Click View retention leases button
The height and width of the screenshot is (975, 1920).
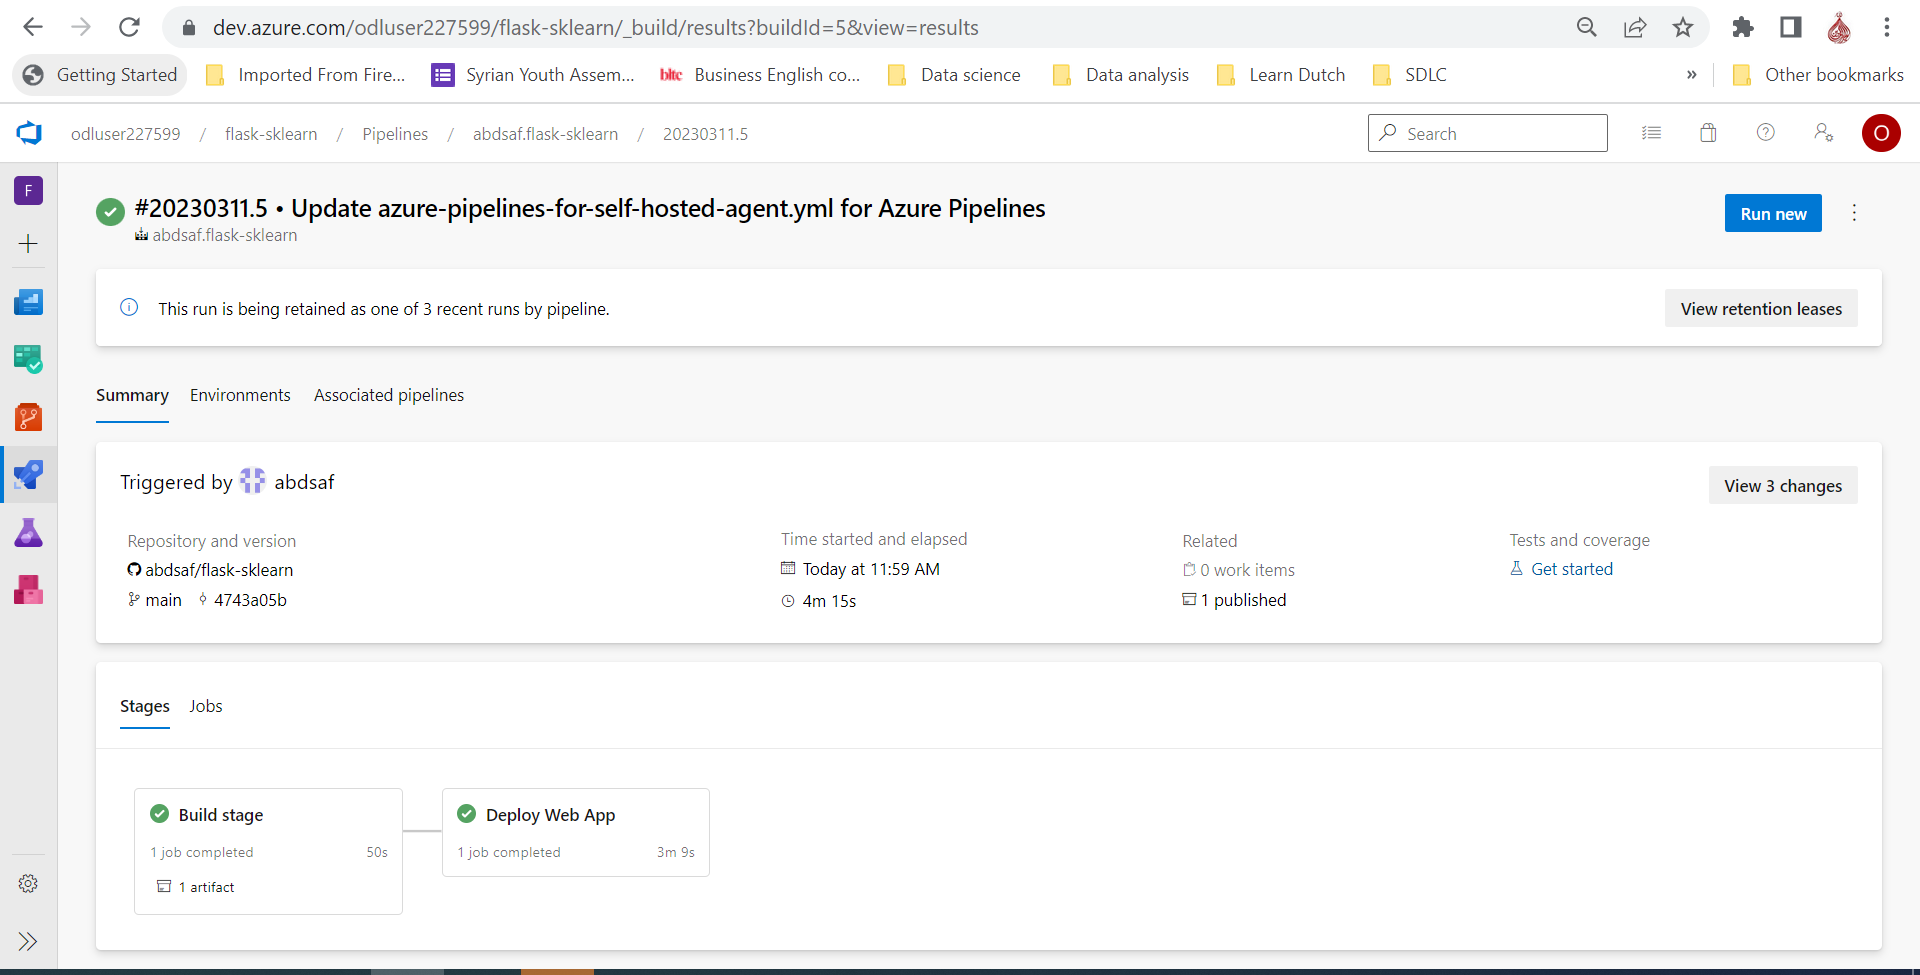[1761, 309]
